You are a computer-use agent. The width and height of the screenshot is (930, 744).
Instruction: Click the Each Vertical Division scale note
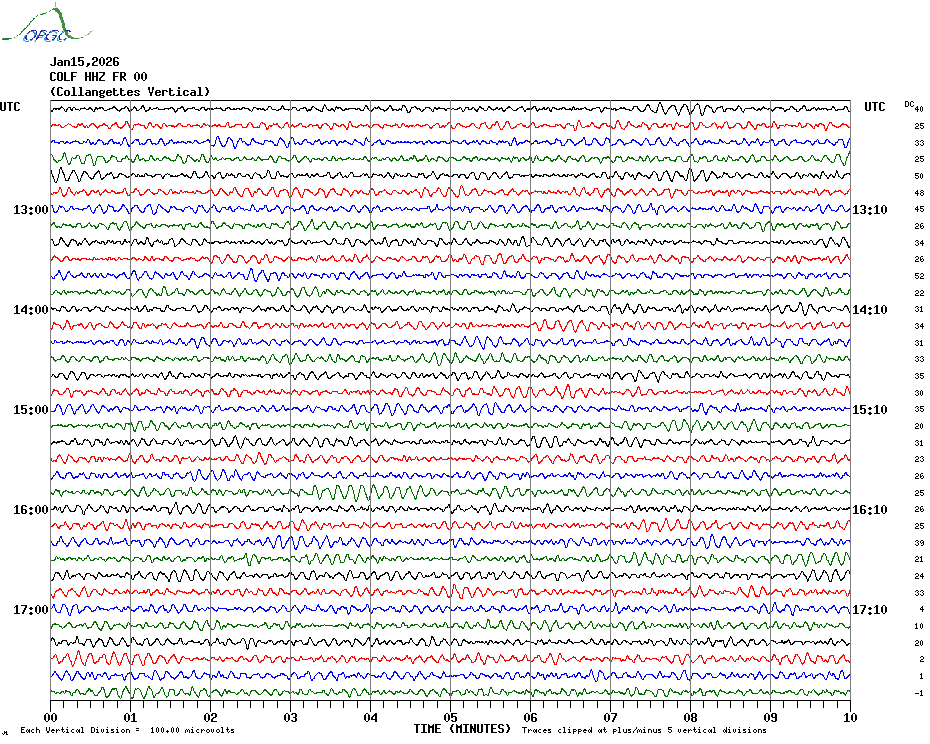point(127,731)
